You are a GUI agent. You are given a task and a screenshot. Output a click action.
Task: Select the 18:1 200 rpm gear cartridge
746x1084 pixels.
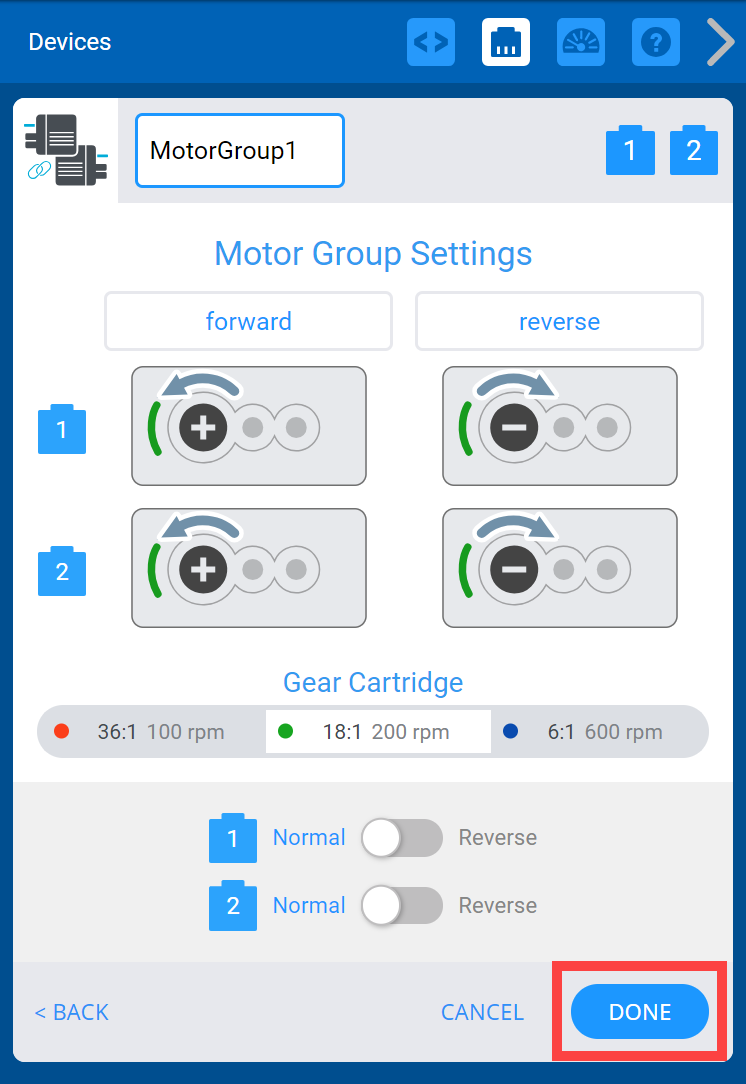pos(378,732)
